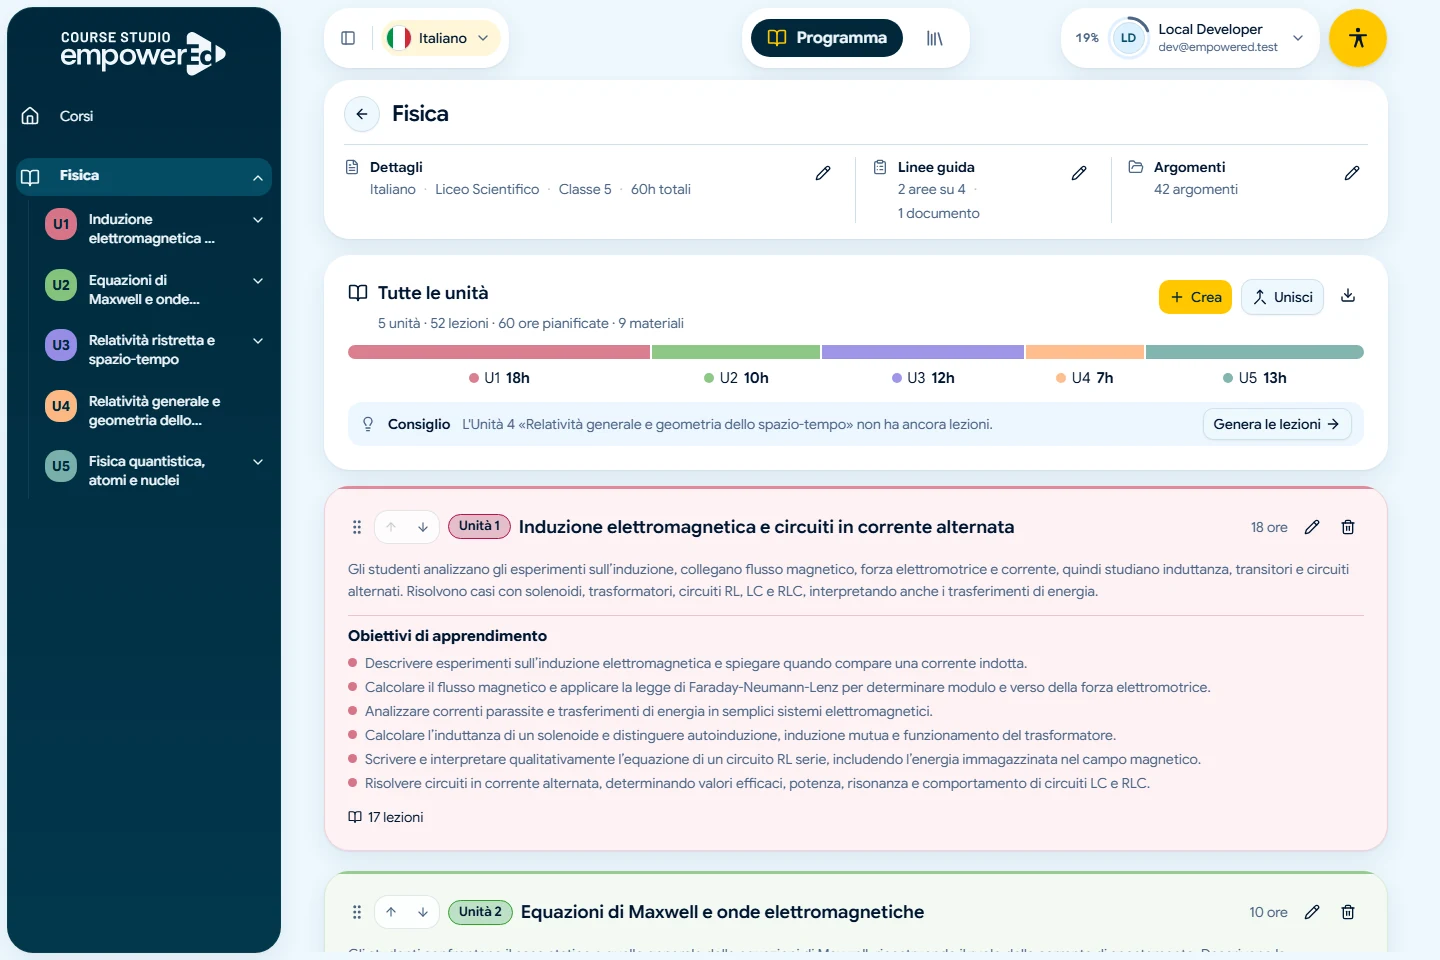Select the Programma tab
1440x960 pixels.
pyautogui.click(x=827, y=38)
